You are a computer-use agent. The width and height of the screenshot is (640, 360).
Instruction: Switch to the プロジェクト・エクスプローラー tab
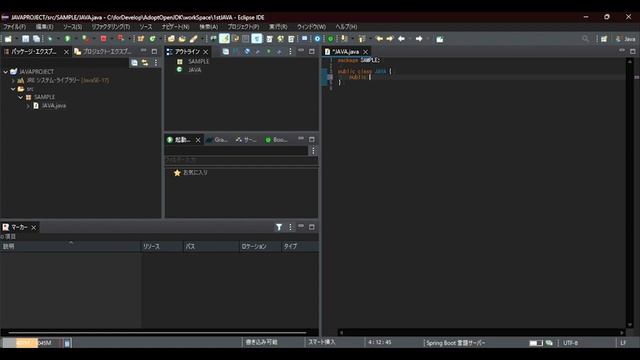tap(103, 52)
